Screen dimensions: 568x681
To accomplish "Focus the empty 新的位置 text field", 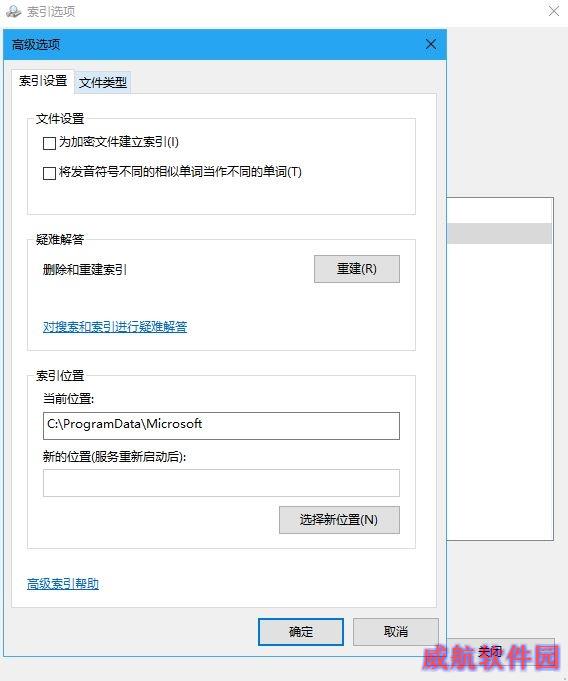I will pyautogui.click(x=221, y=483).
